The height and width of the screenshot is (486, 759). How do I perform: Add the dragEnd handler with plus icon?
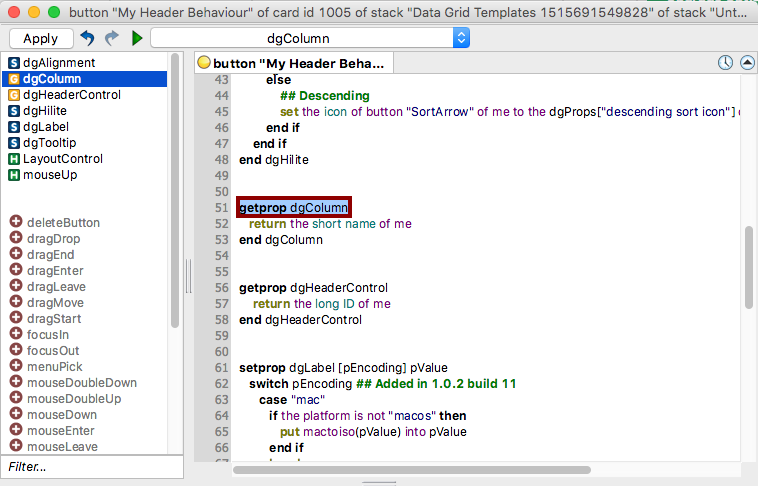[x=16, y=254]
